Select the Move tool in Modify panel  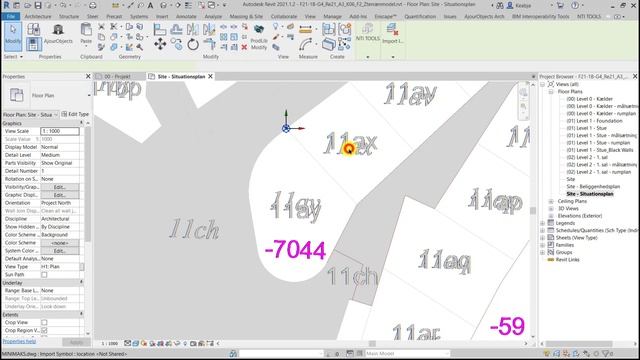point(160,44)
